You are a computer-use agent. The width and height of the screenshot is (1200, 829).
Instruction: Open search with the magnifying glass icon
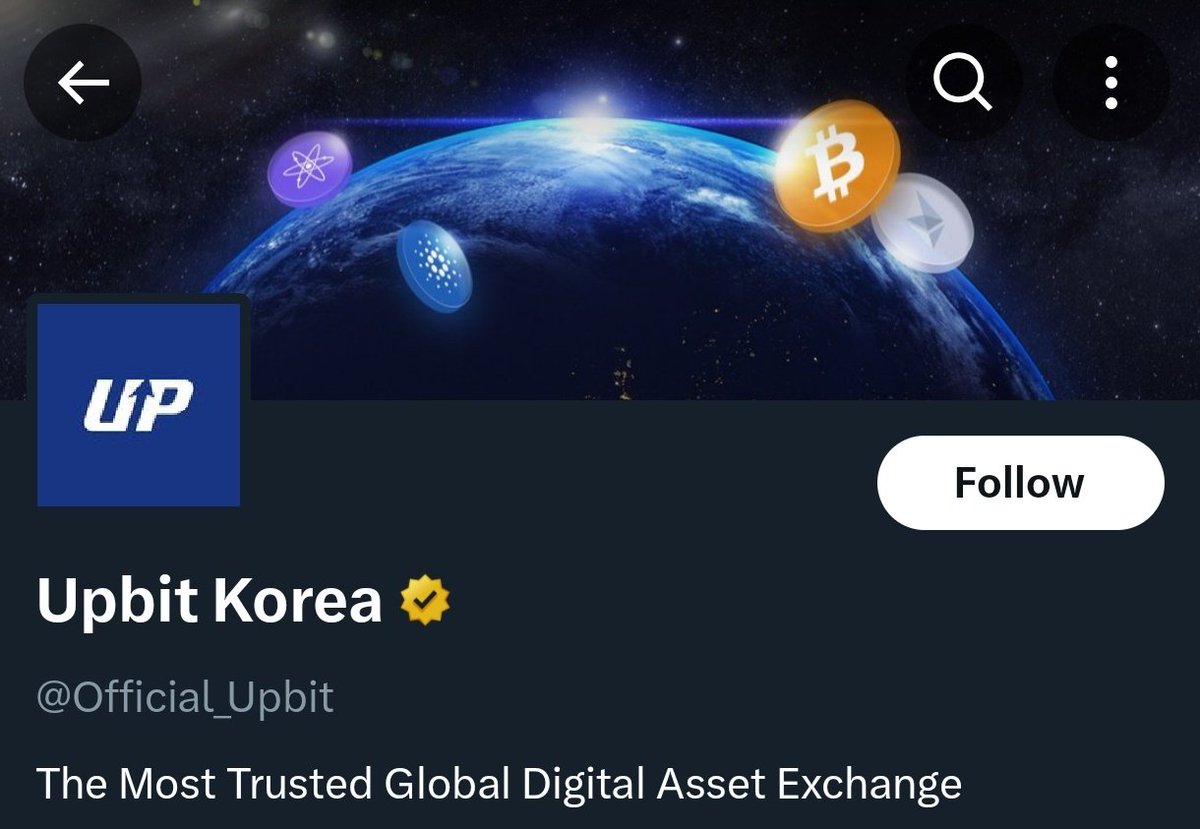pos(963,83)
